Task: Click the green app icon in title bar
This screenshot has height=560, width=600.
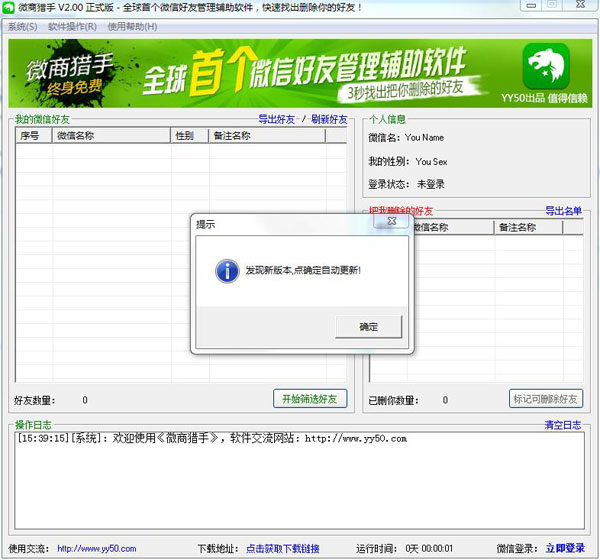Action: (x=8, y=7)
